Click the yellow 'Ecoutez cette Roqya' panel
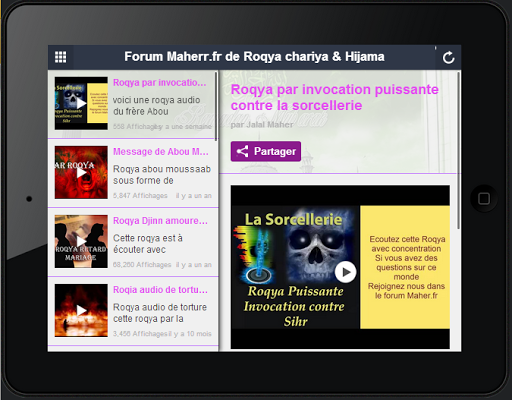Screen dimensions: 512x400 (x=405, y=267)
